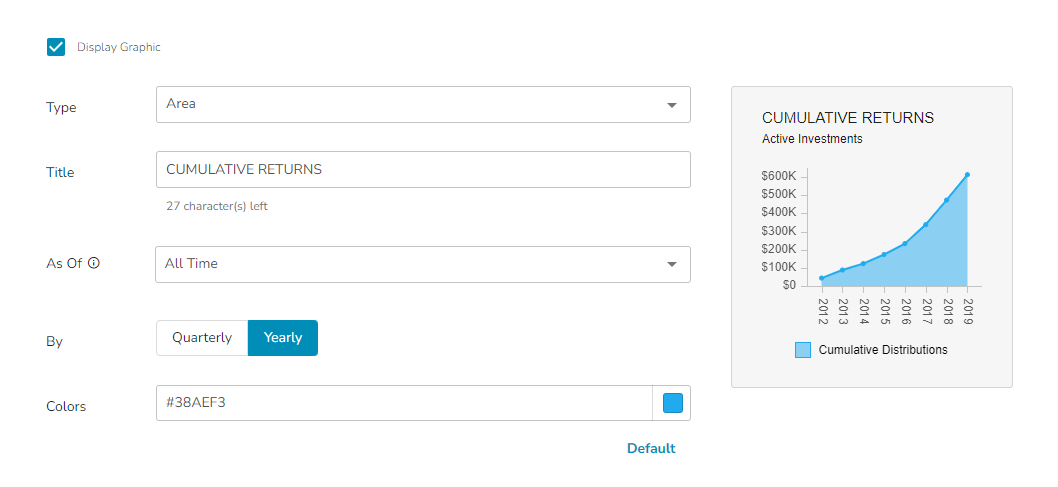Screen dimensions: 1058x487
Task: Click the Cumulative Distributions legend label
Action: [x=883, y=350]
